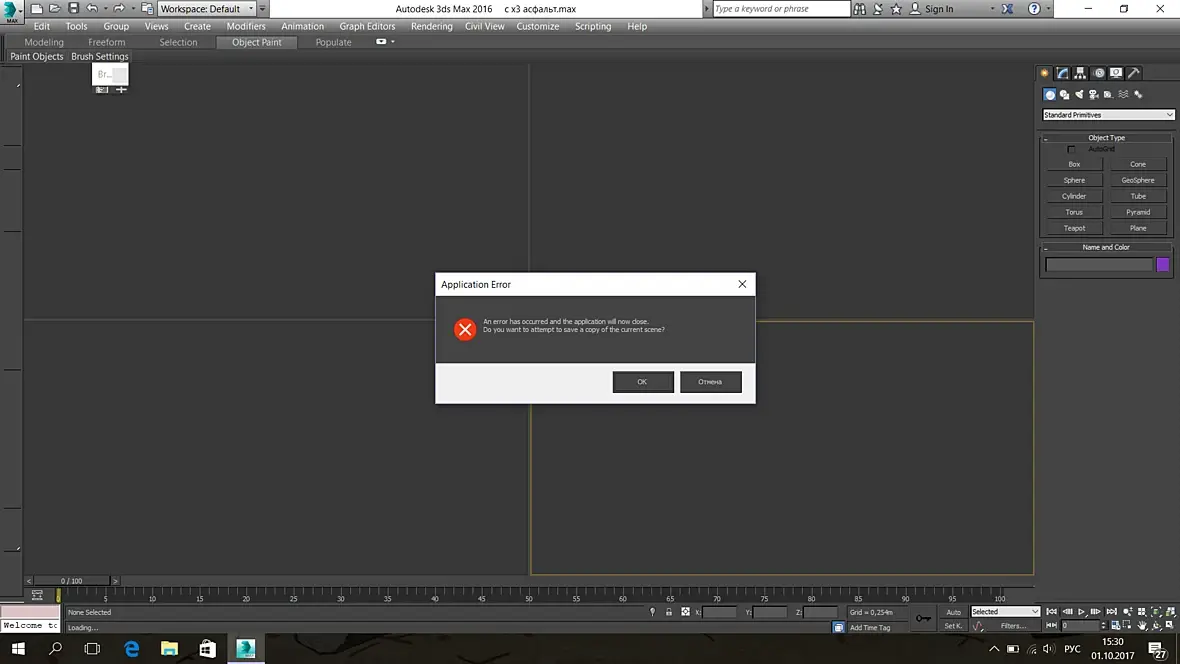Switch to the Freeform ribbon tab
Screen dimensions: 1180x664
pos(106,42)
